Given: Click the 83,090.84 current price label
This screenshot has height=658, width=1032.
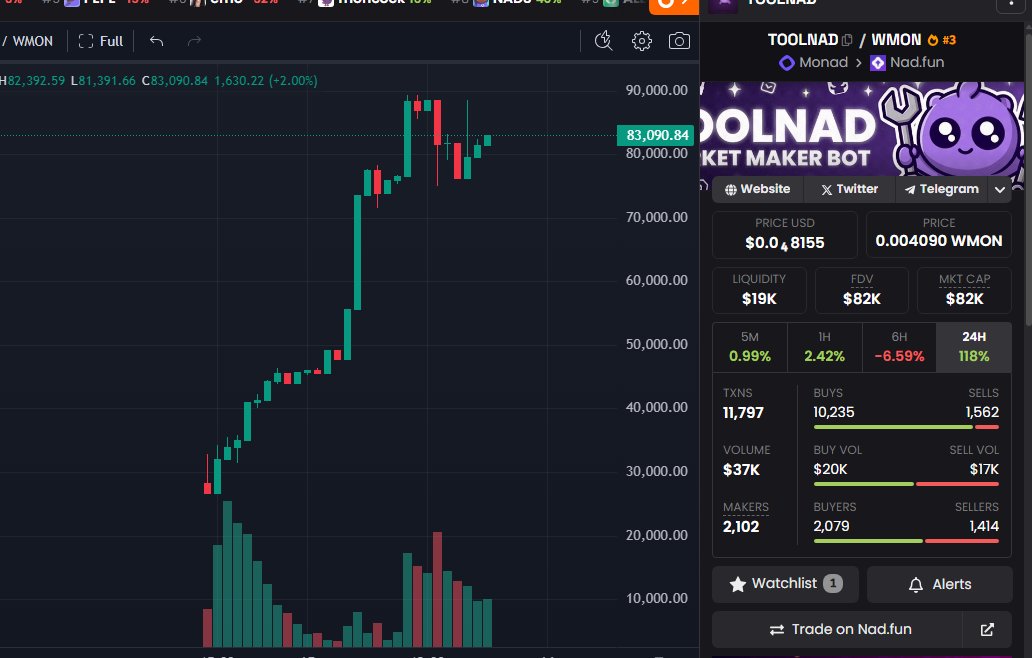Looking at the screenshot, I should point(656,136).
